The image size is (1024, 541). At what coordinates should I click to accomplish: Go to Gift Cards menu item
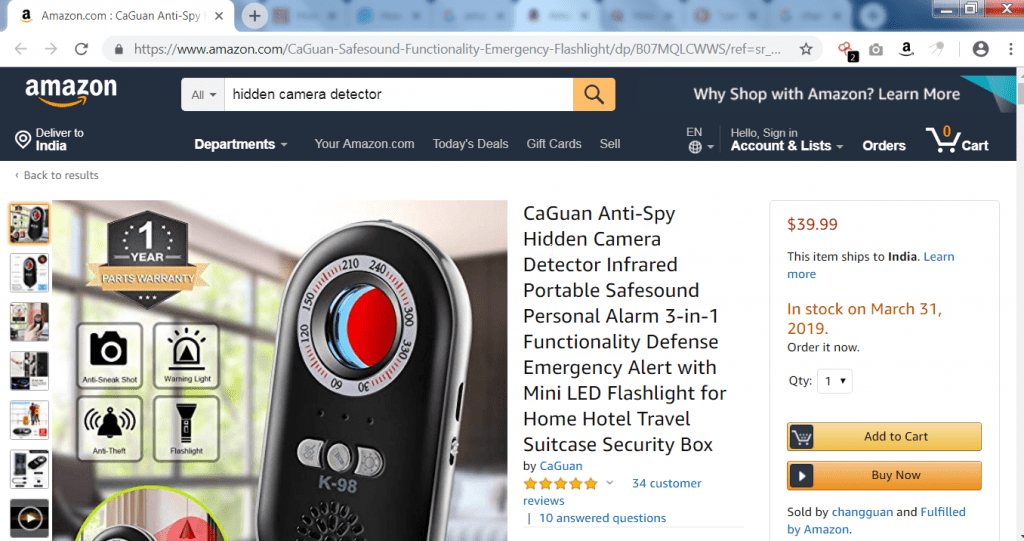click(554, 144)
